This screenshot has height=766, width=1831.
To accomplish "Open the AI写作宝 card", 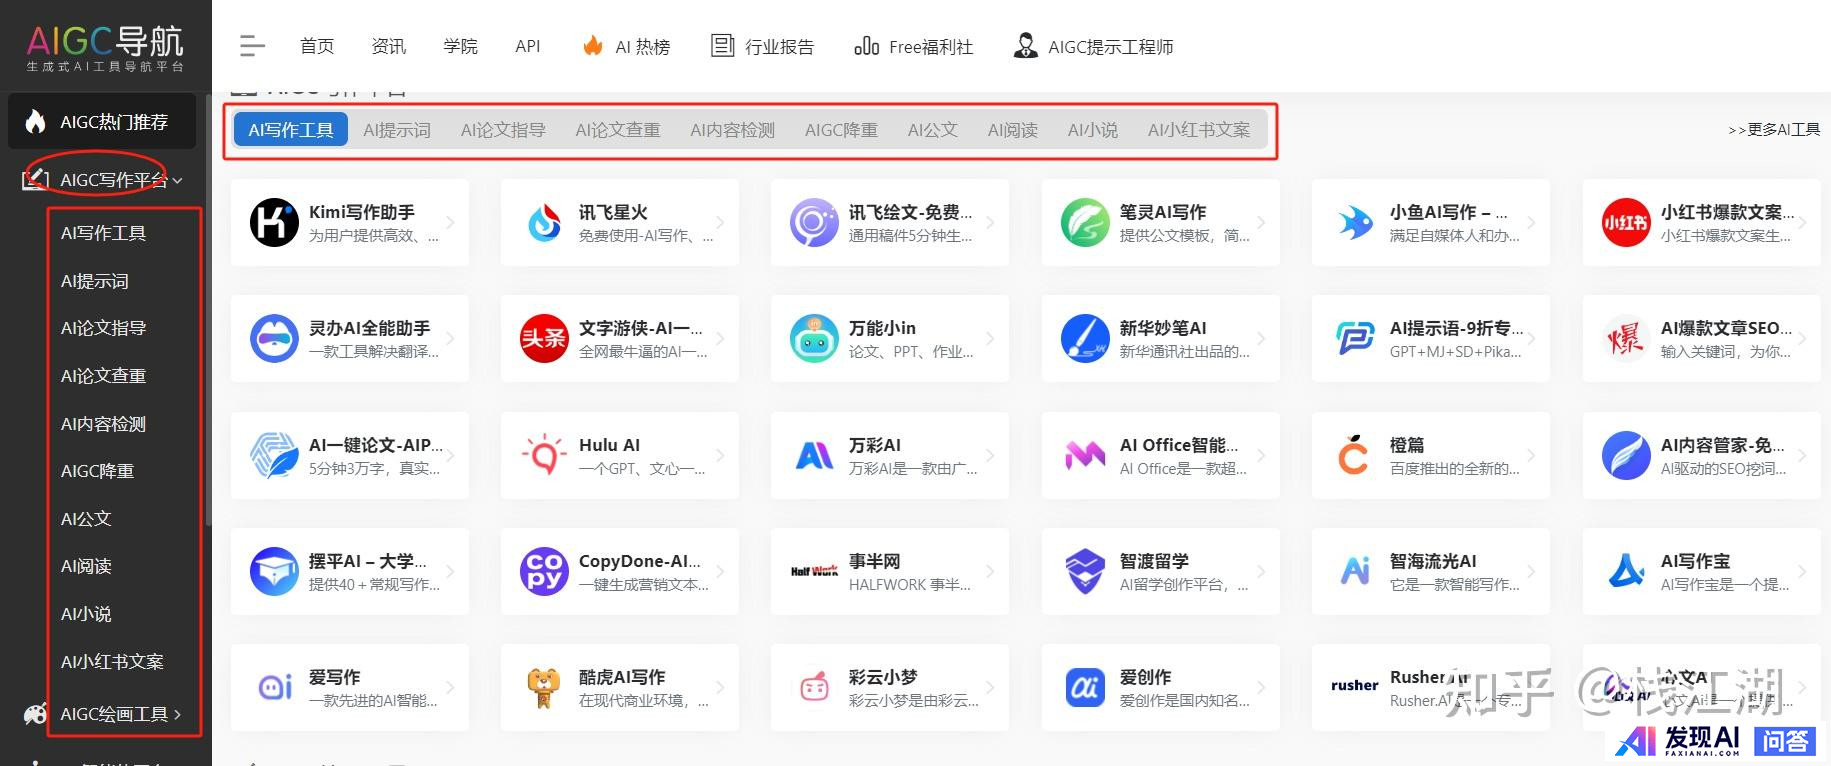I will coord(1701,571).
